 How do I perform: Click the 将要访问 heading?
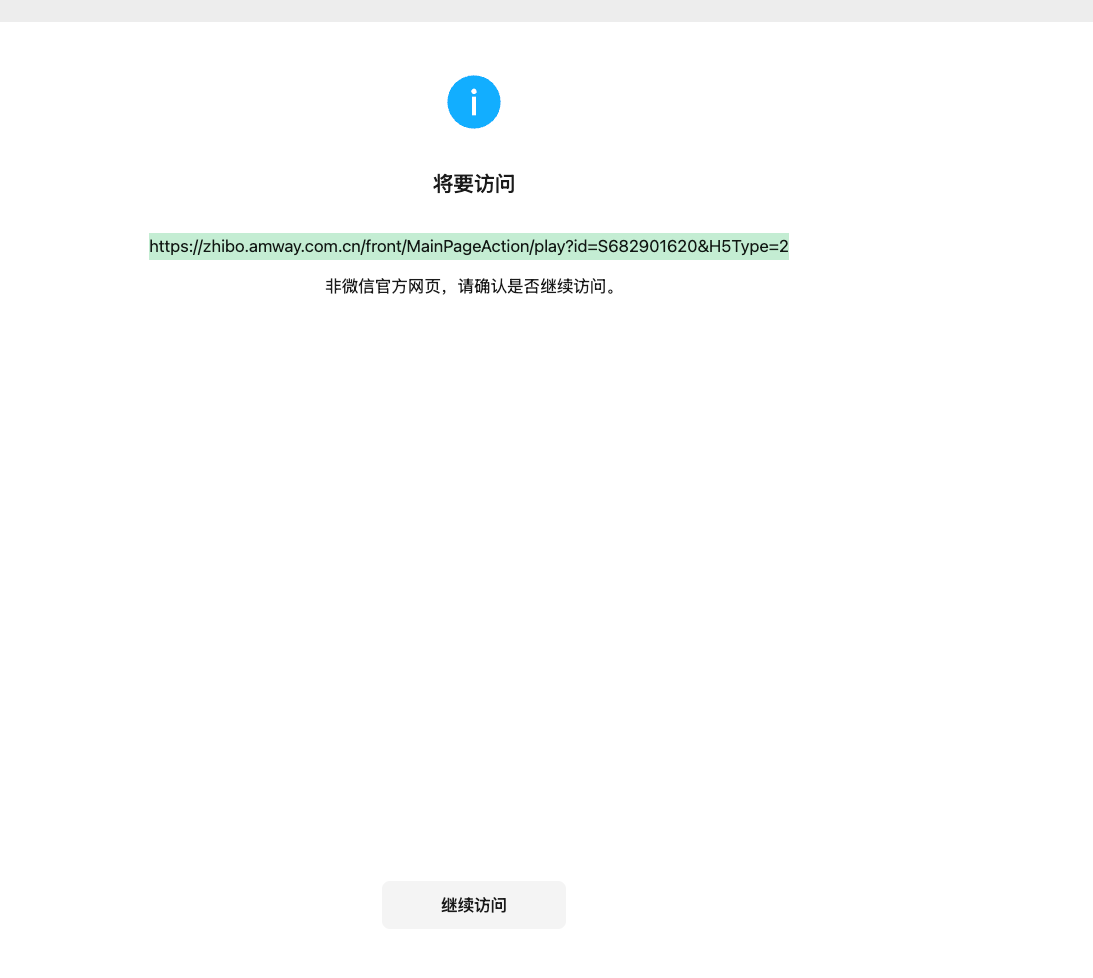click(x=473, y=184)
